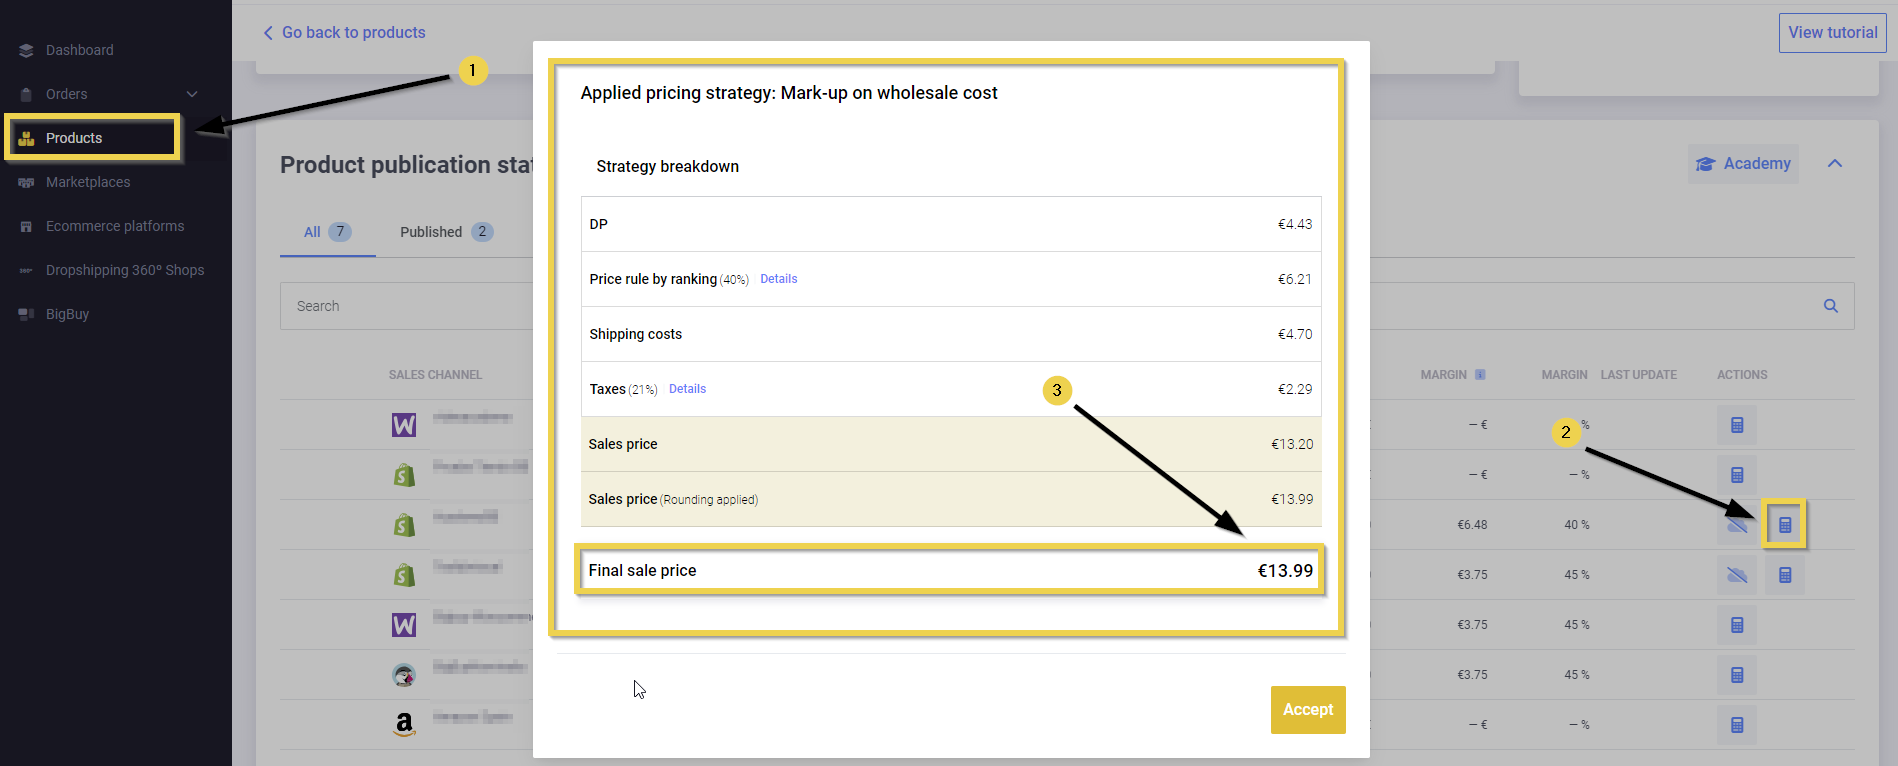
Task: Toggle visibility on the 40% margin row
Action: click(x=1737, y=525)
